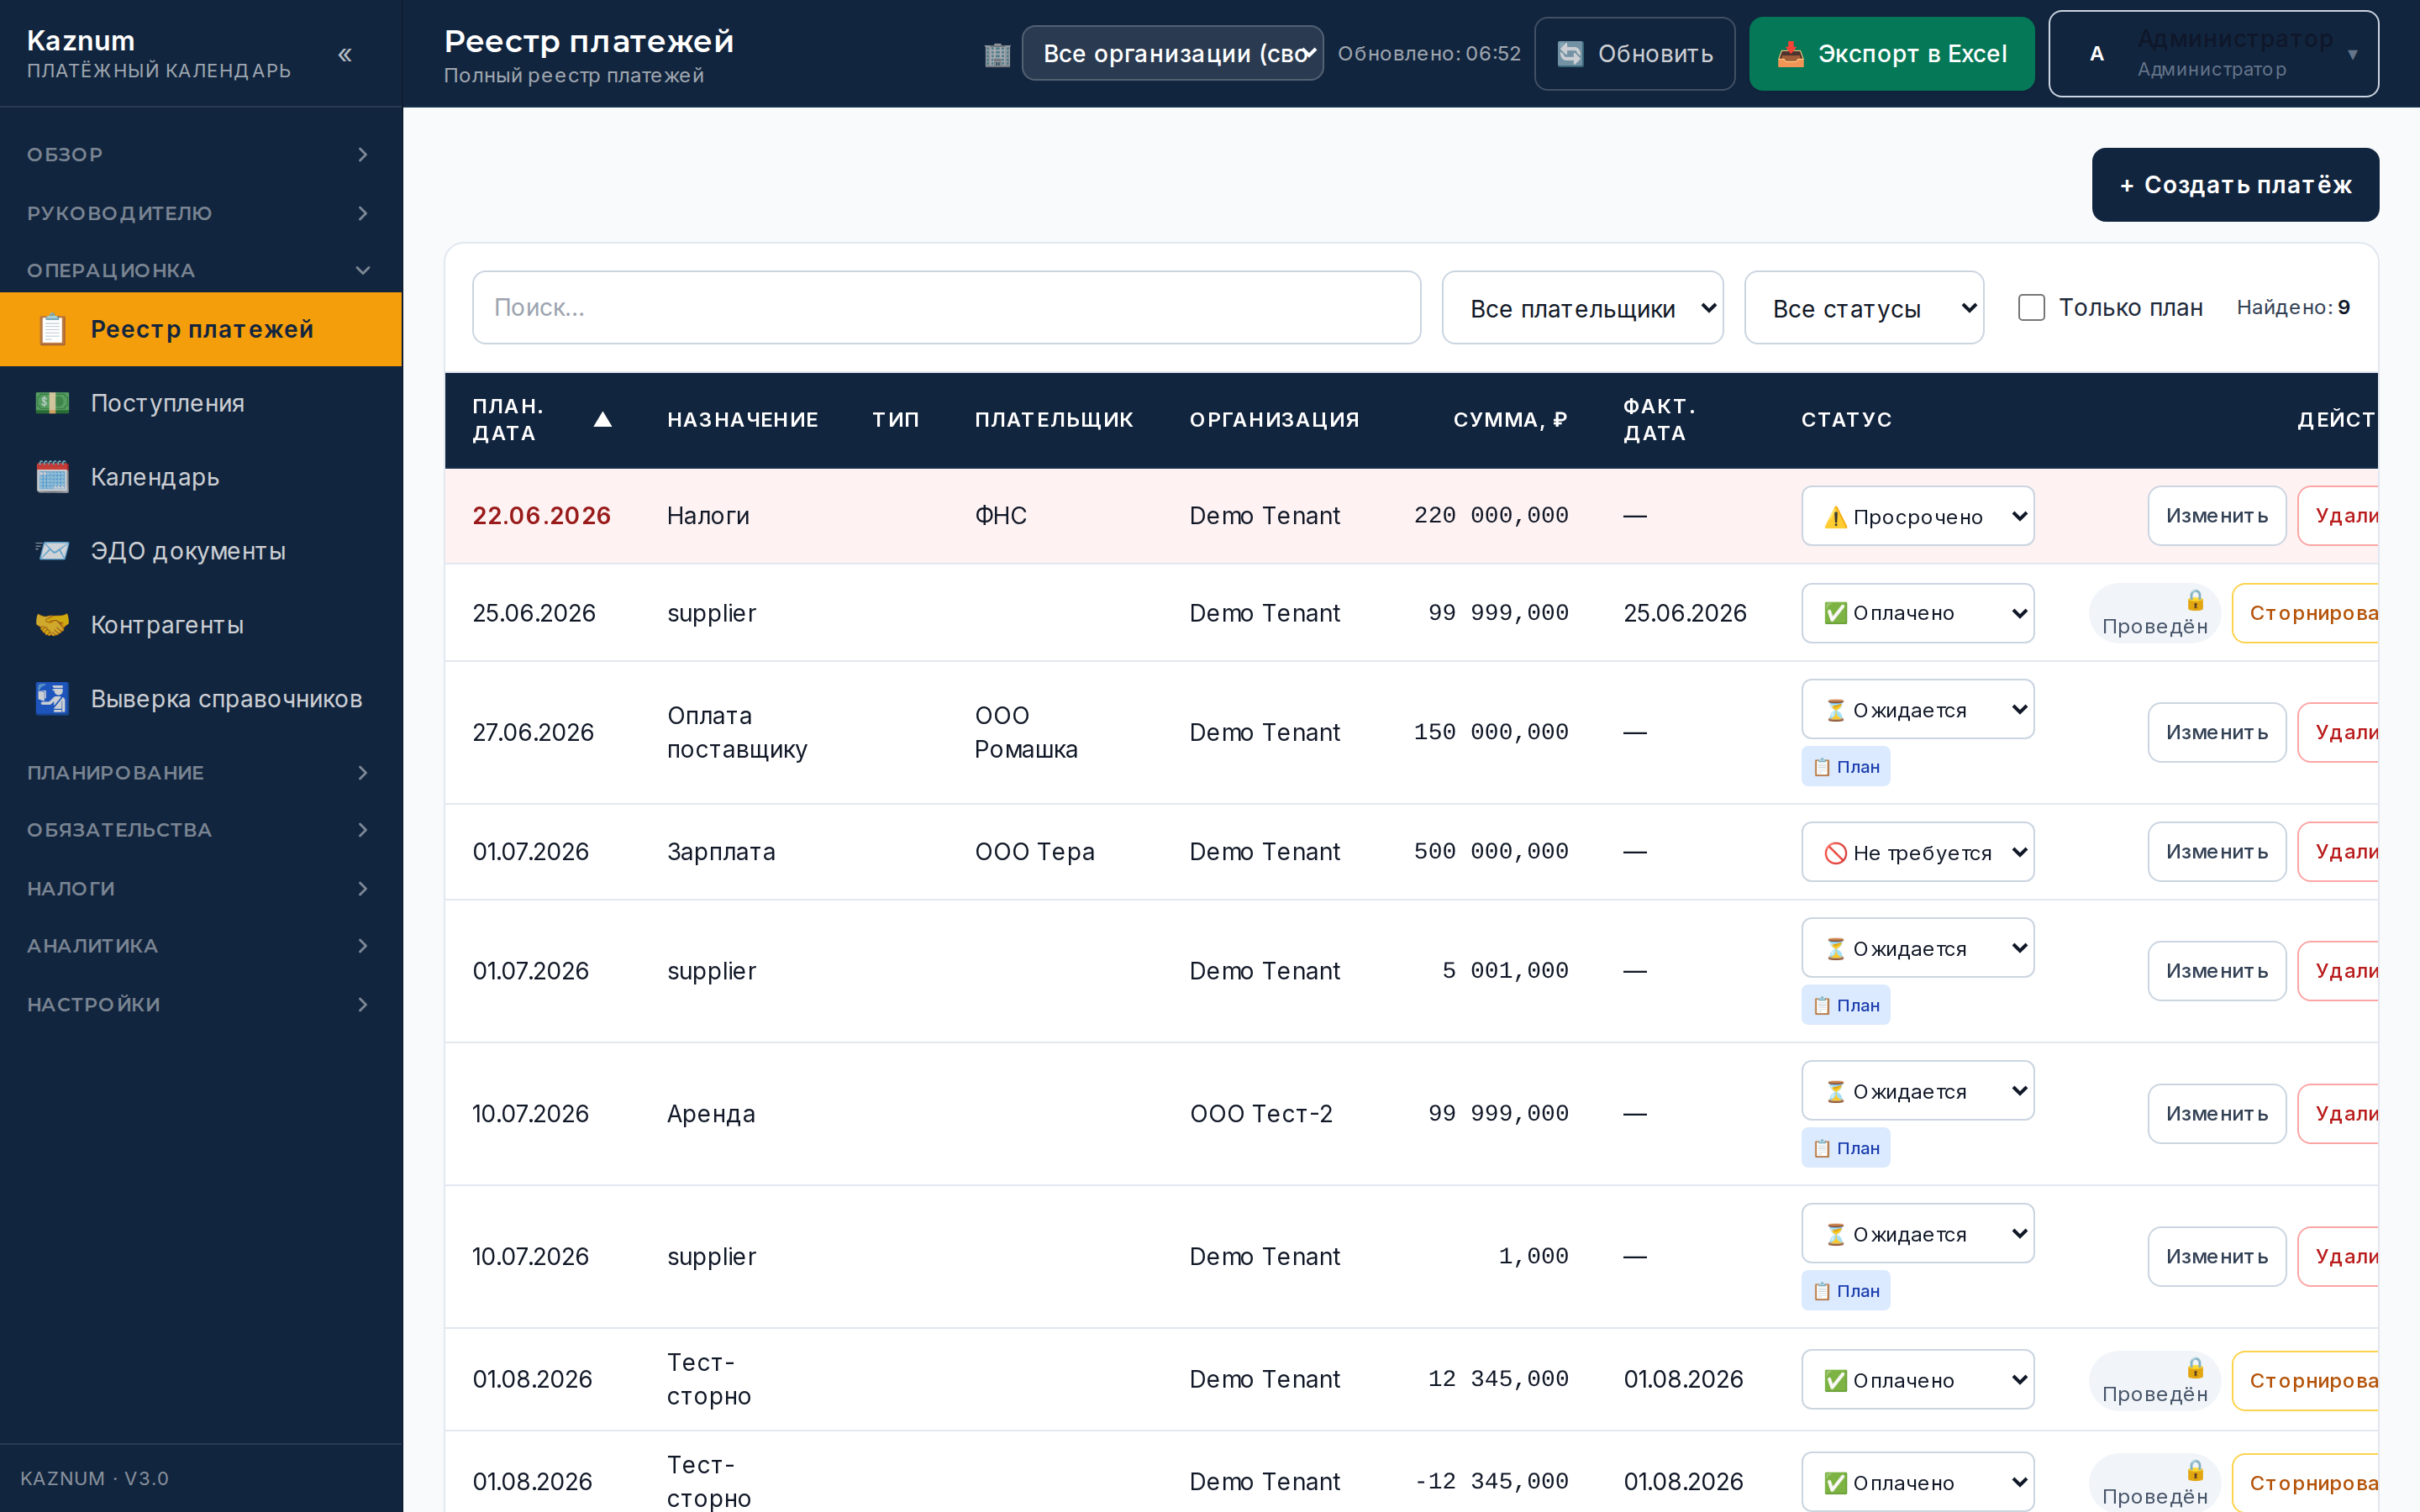Enable the Только план checkbox

pos(2031,307)
